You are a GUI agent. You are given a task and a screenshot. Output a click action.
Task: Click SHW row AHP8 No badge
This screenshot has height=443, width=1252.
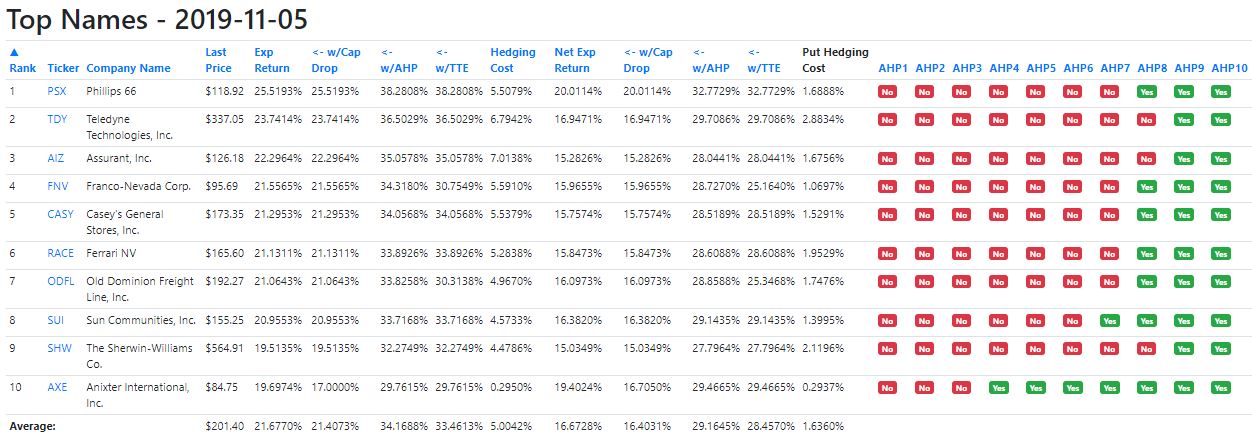click(1146, 349)
